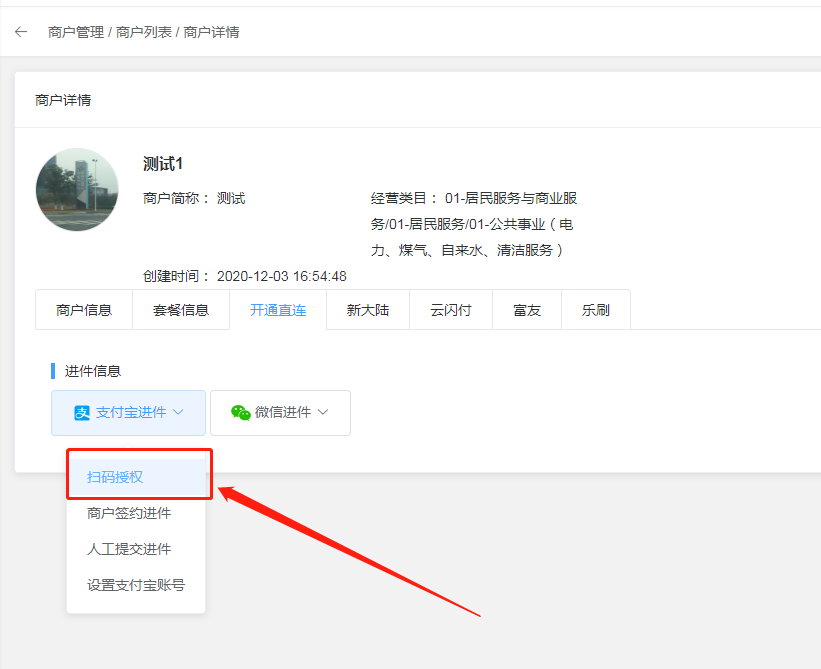Select the 乐刷 tab
Screen dimensions: 821x669
(596, 310)
